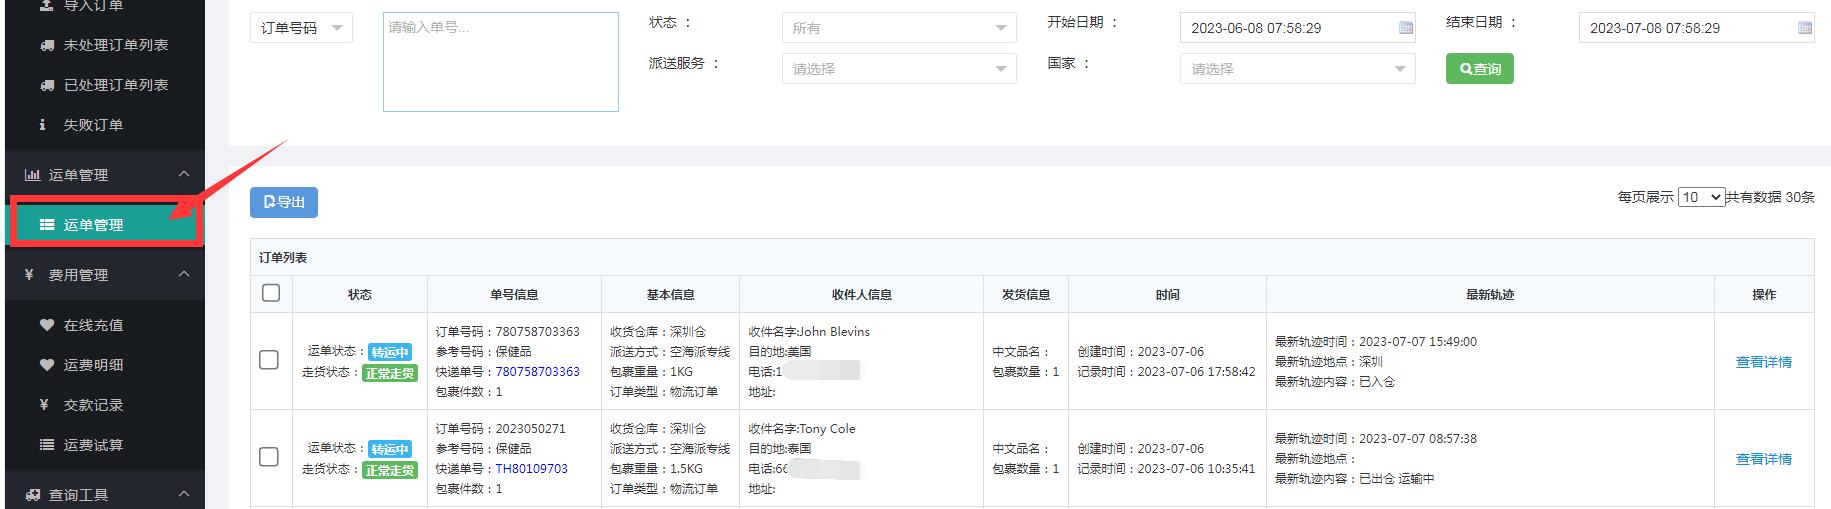Toggle the select-all checkbox in table header
This screenshot has height=509, width=1831.
[271, 293]
